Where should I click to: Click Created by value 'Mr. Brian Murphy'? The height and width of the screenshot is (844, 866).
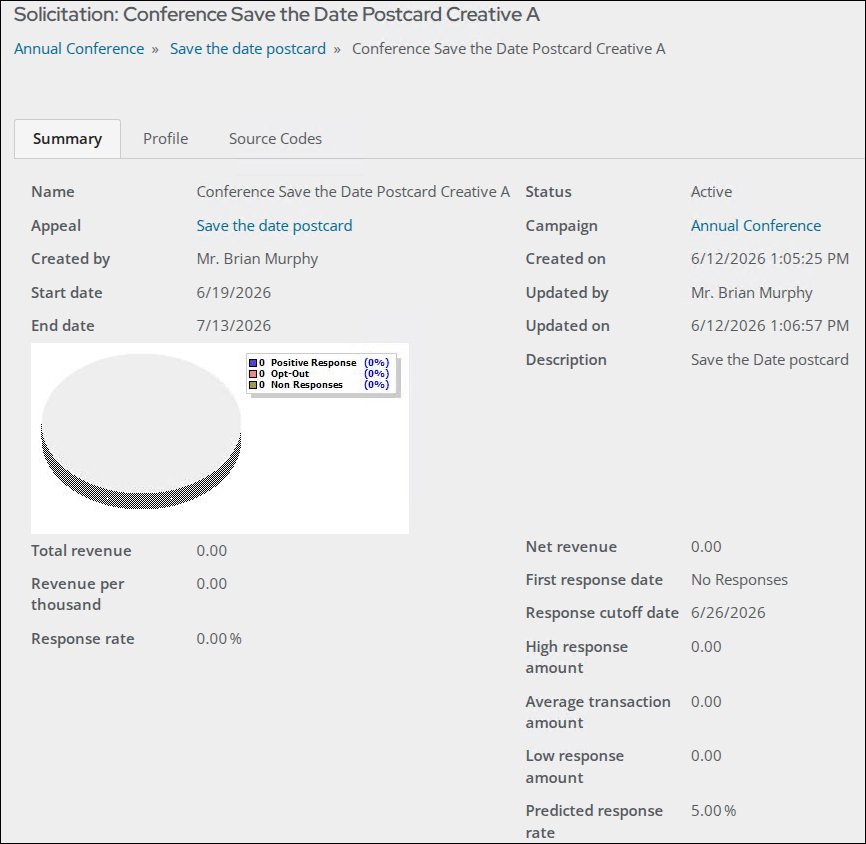tap(257, 259)
